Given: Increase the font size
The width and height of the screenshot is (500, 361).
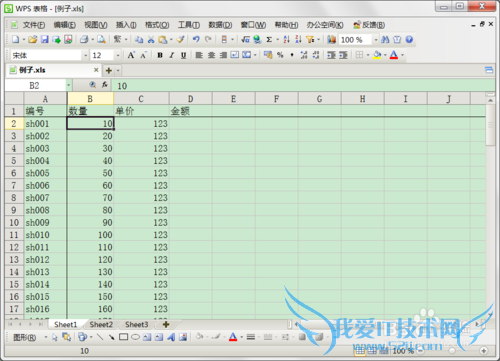Looking at the screenshot, I should tap(131, 55).
